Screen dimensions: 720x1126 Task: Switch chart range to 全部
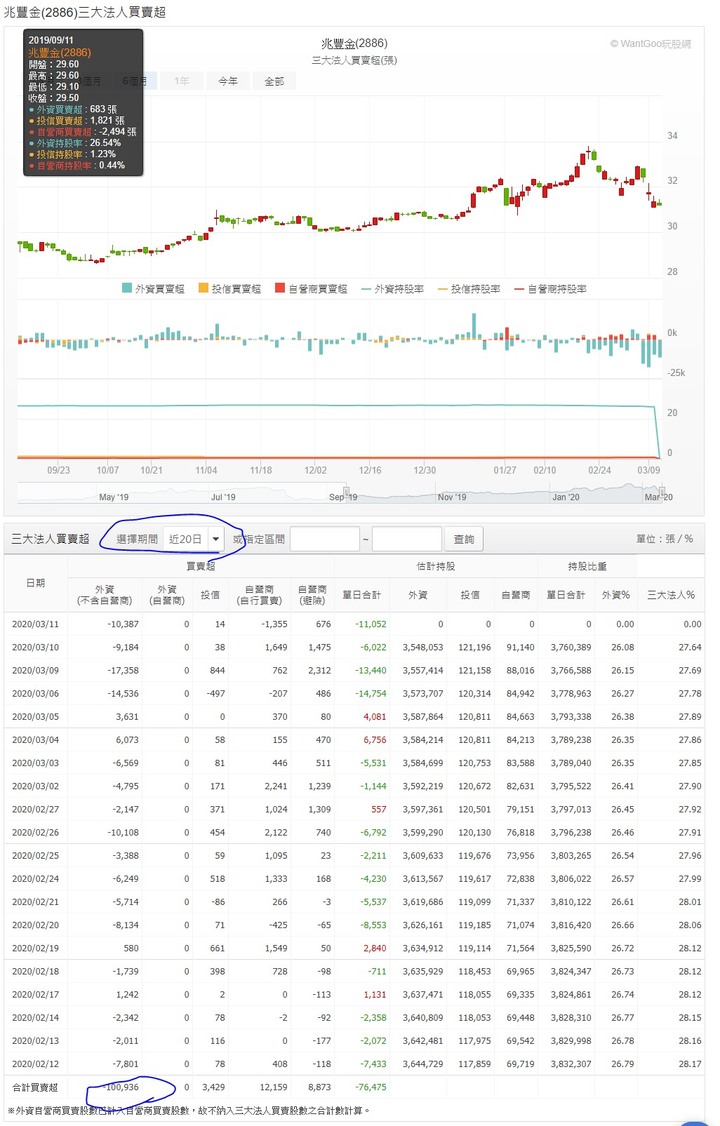[274, 81]
